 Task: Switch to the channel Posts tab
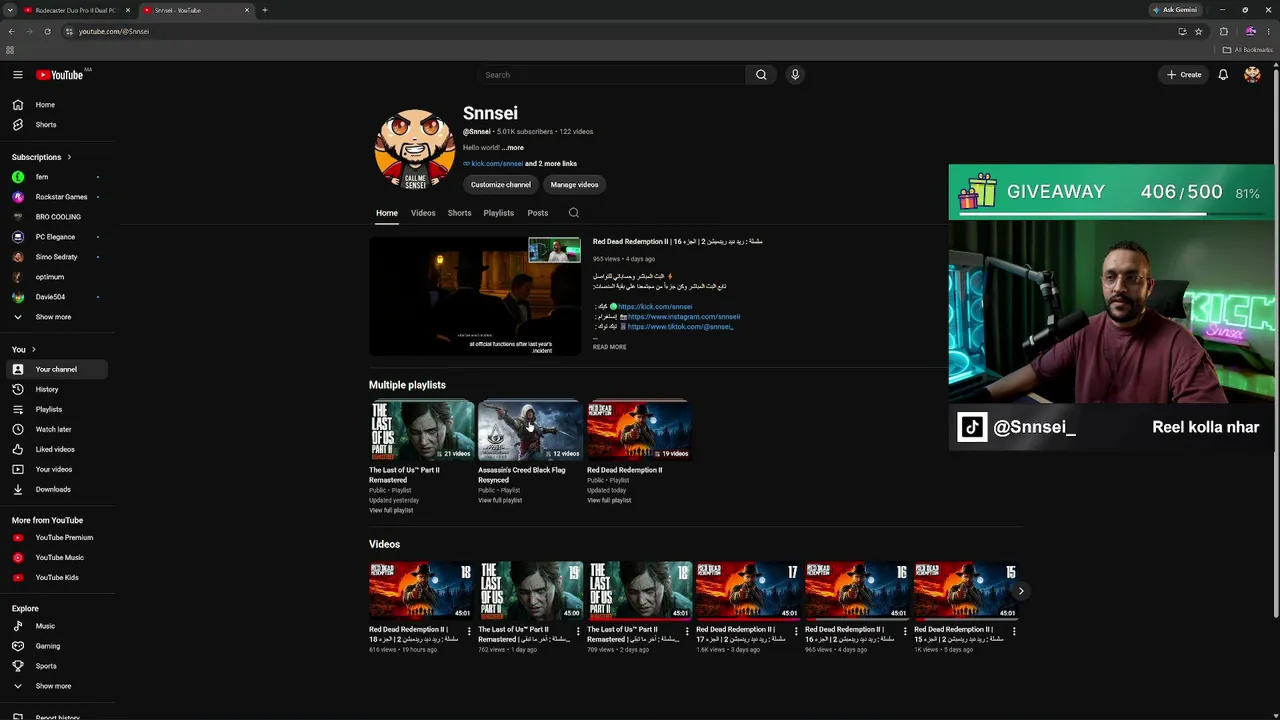click(538, 213)
